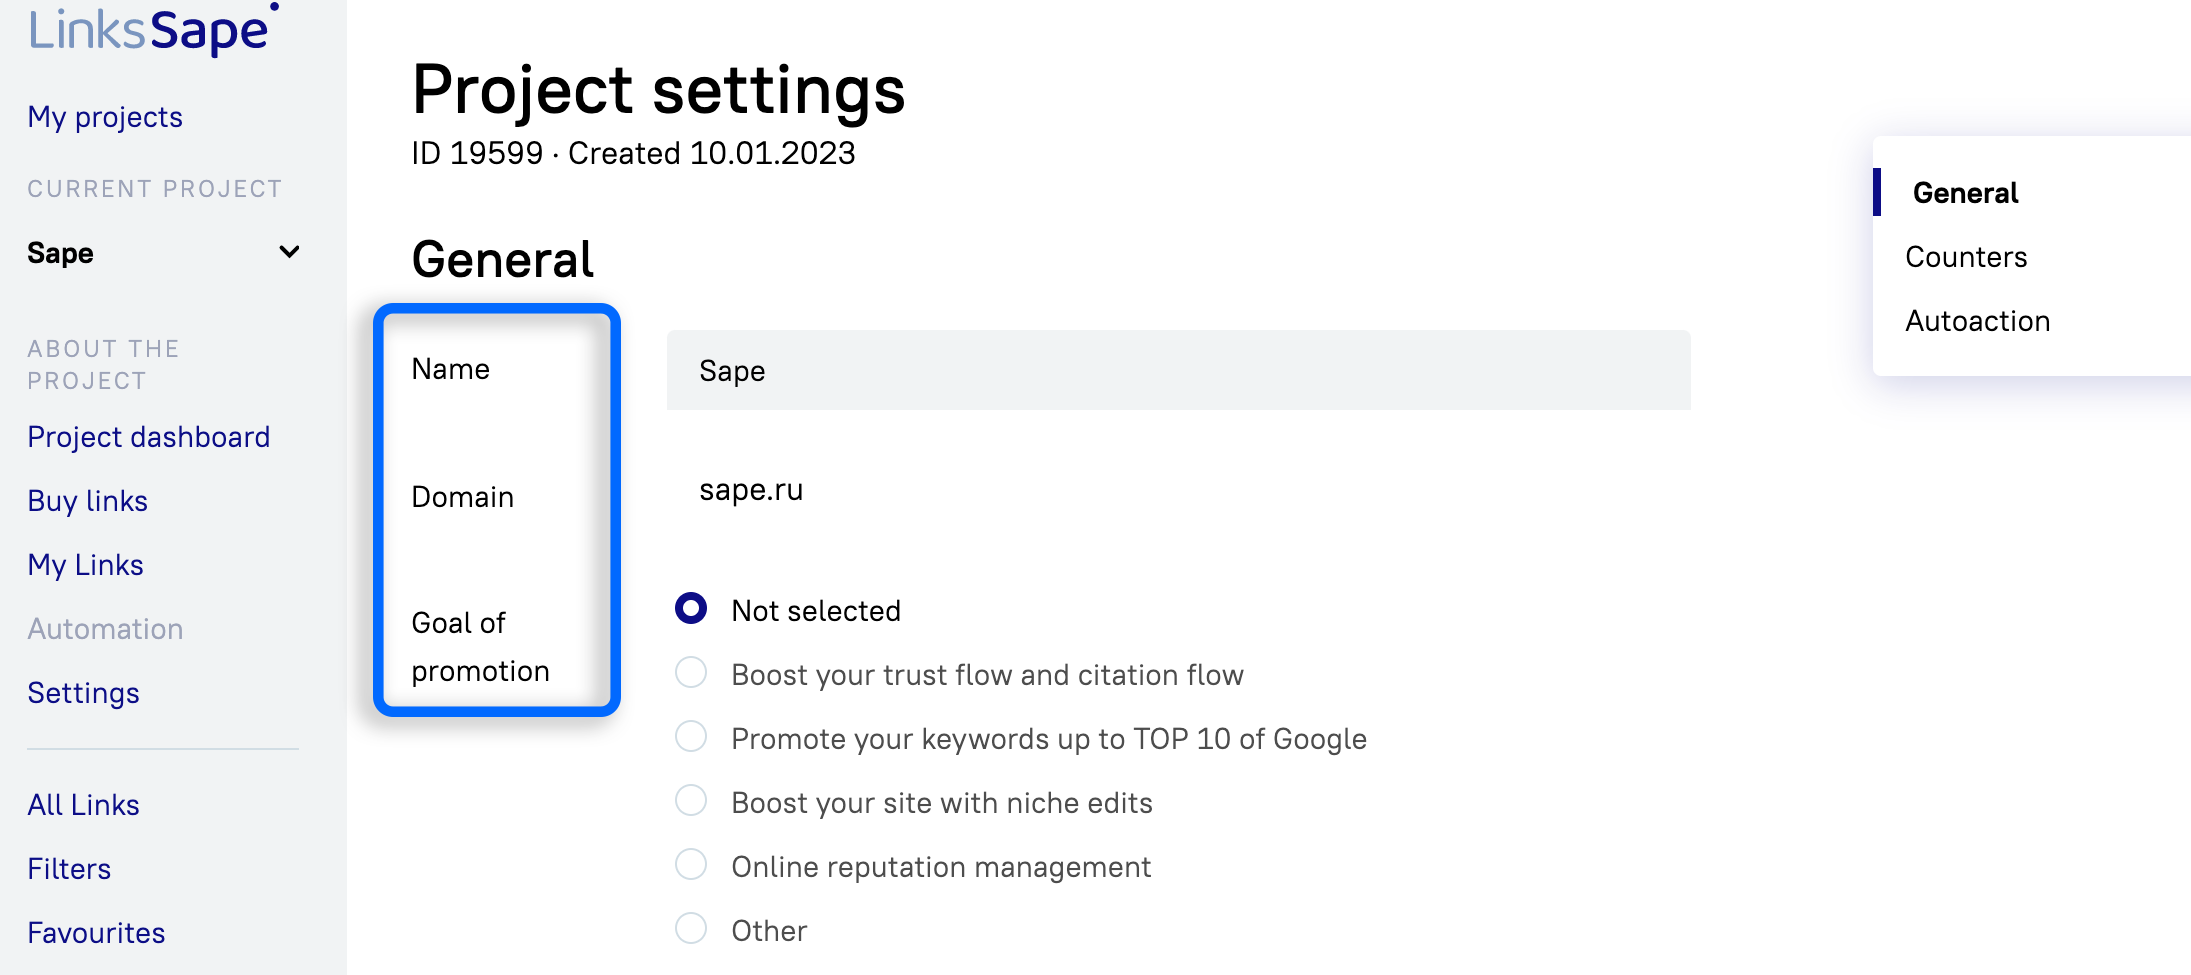The height and width of the screenshot is (975, 2191).
Task: Jump to Autoaction section in right menu
Action: pos(1977,321)
